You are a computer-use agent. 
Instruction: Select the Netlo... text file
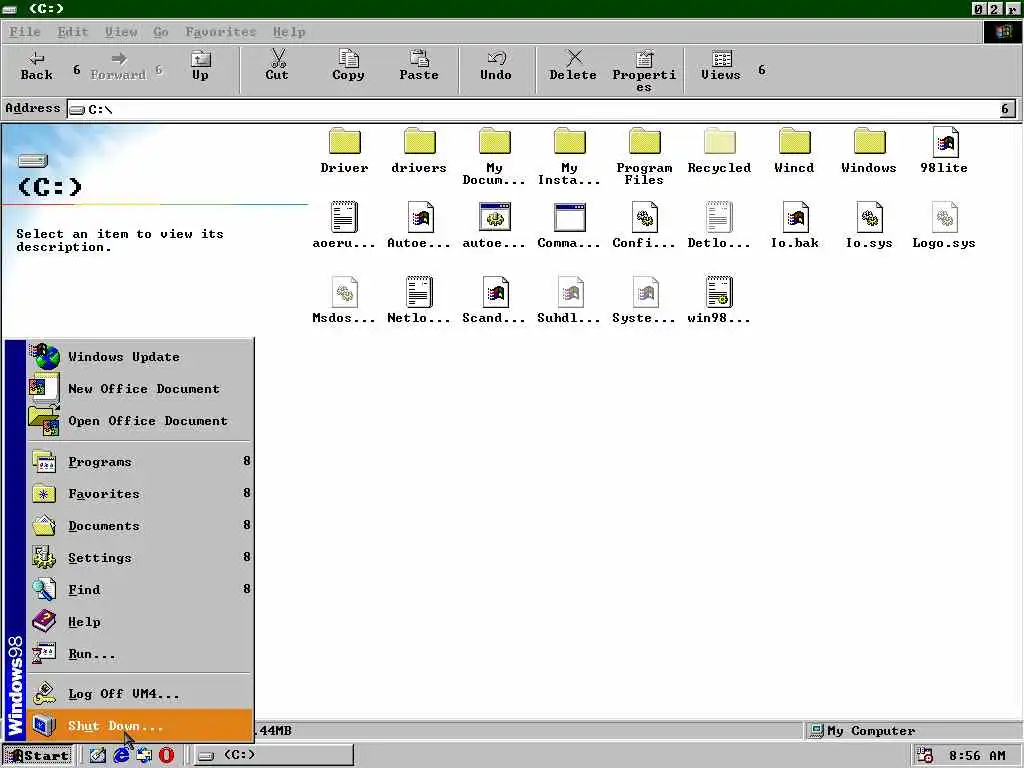[419, 301]
